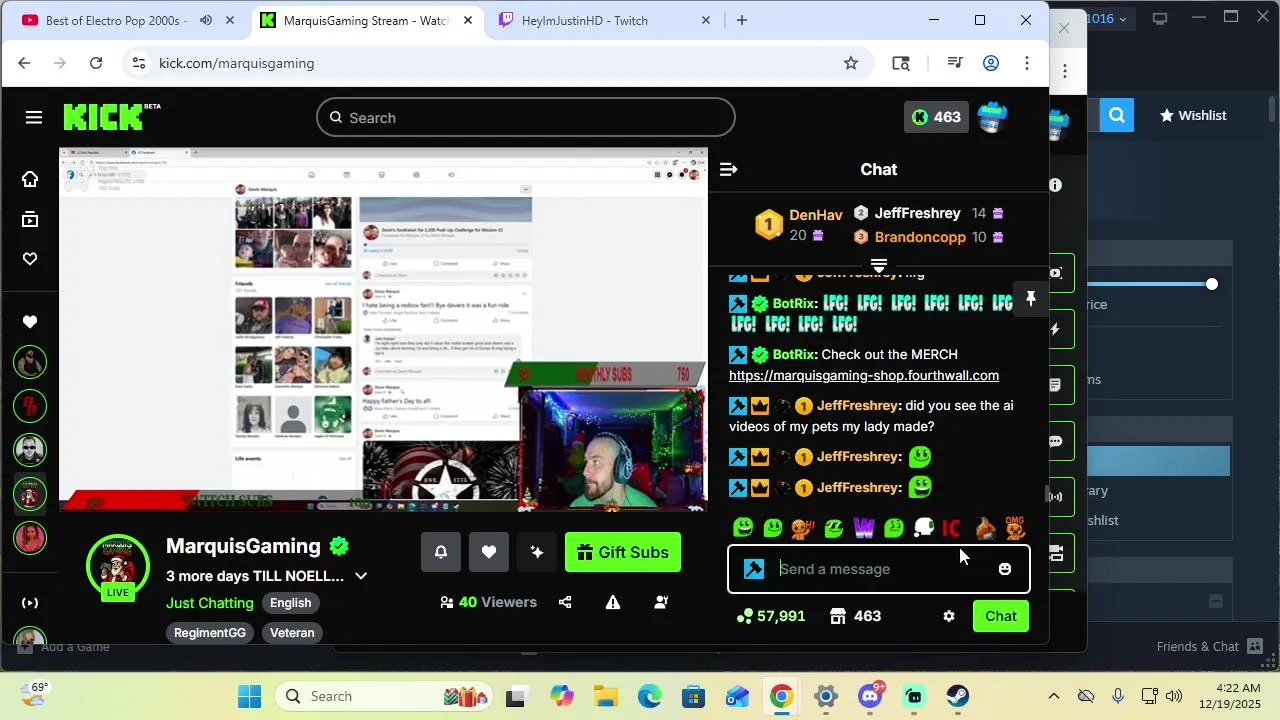Insert the HI gingerbread emote

(802, 527)
